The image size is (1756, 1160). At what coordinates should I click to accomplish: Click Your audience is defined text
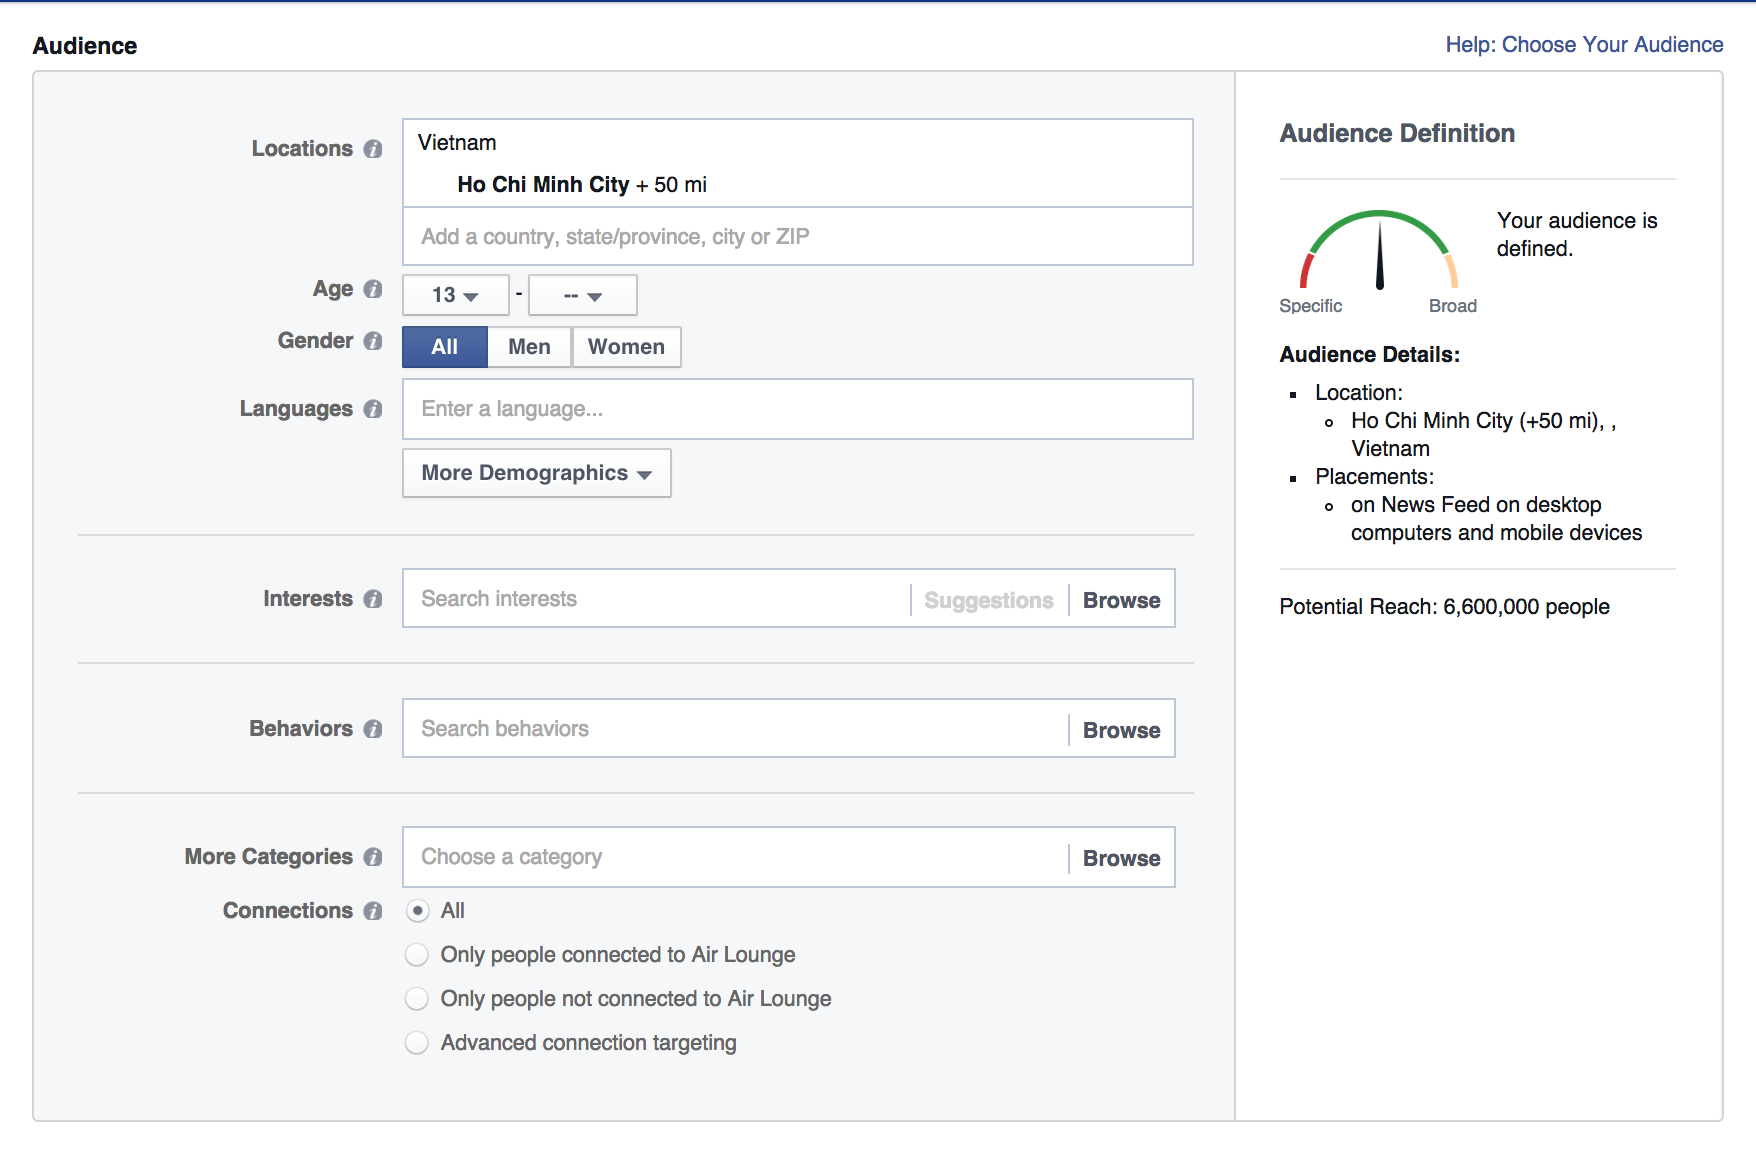coord(1577,235)
